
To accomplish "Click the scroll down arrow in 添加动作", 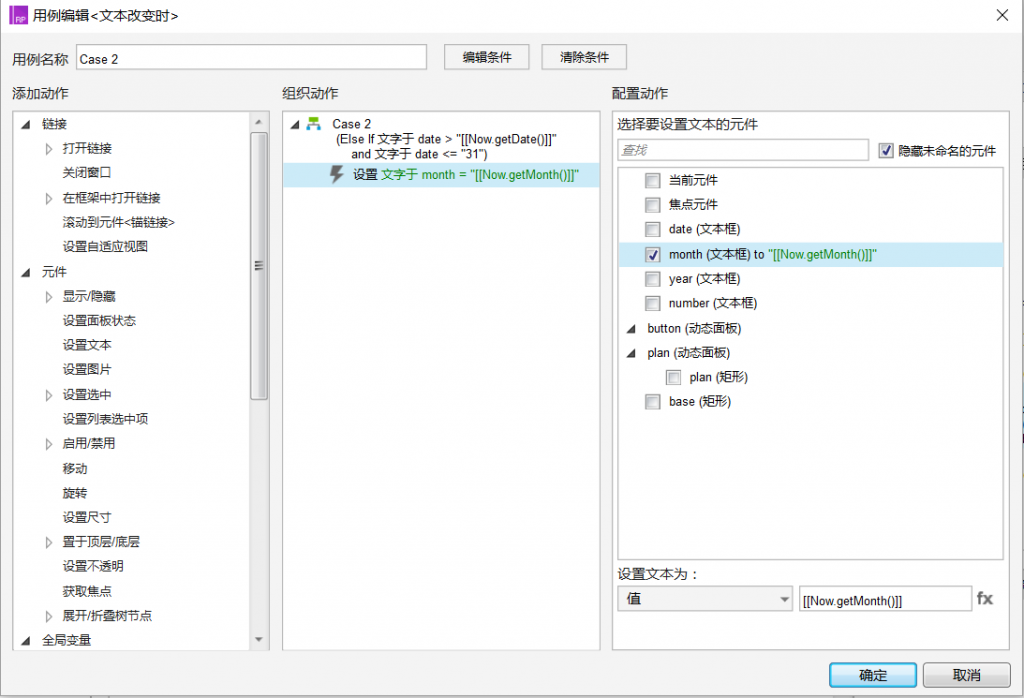I will (x=259, y=640).
